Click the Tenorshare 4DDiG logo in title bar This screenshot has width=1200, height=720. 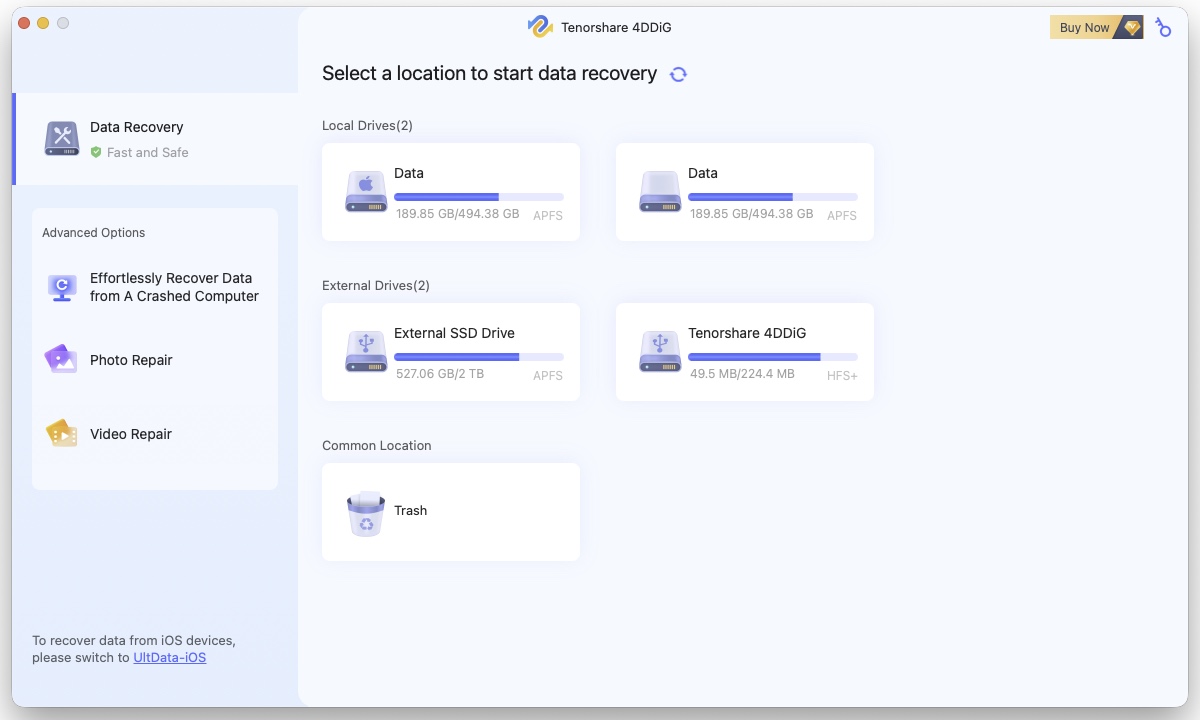pyautogui.click(x=540, y=27)
